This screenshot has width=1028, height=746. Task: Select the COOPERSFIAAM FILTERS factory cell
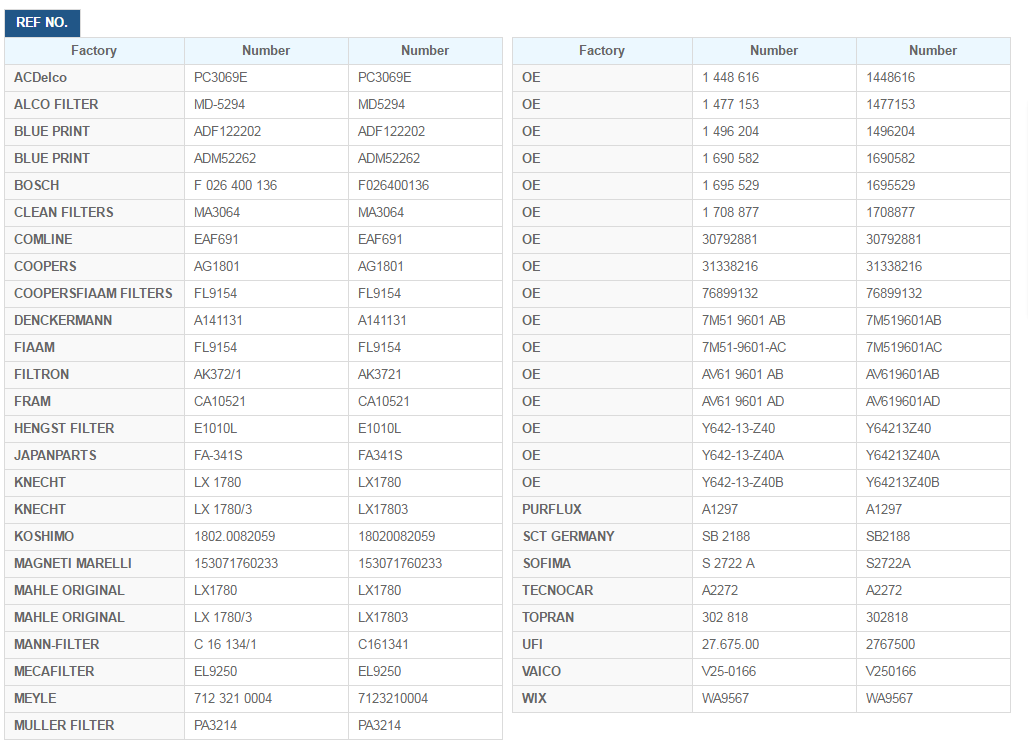pos(94,293)
